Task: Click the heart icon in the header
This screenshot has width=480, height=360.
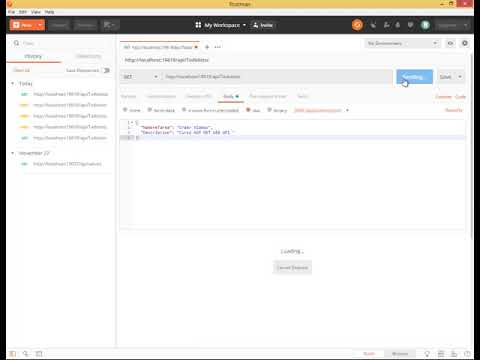Action: 410,25
